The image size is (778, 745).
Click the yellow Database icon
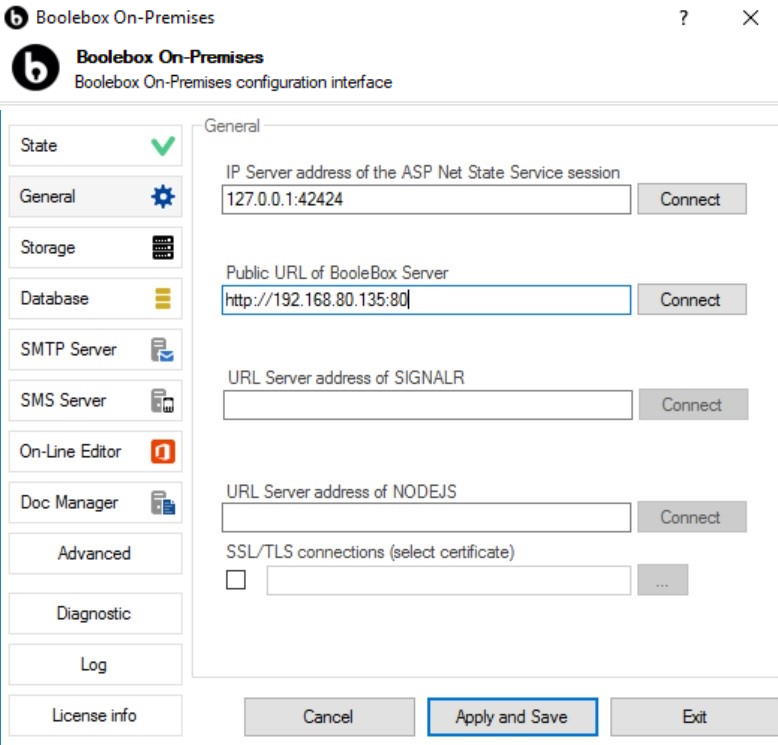pos(163,298)
